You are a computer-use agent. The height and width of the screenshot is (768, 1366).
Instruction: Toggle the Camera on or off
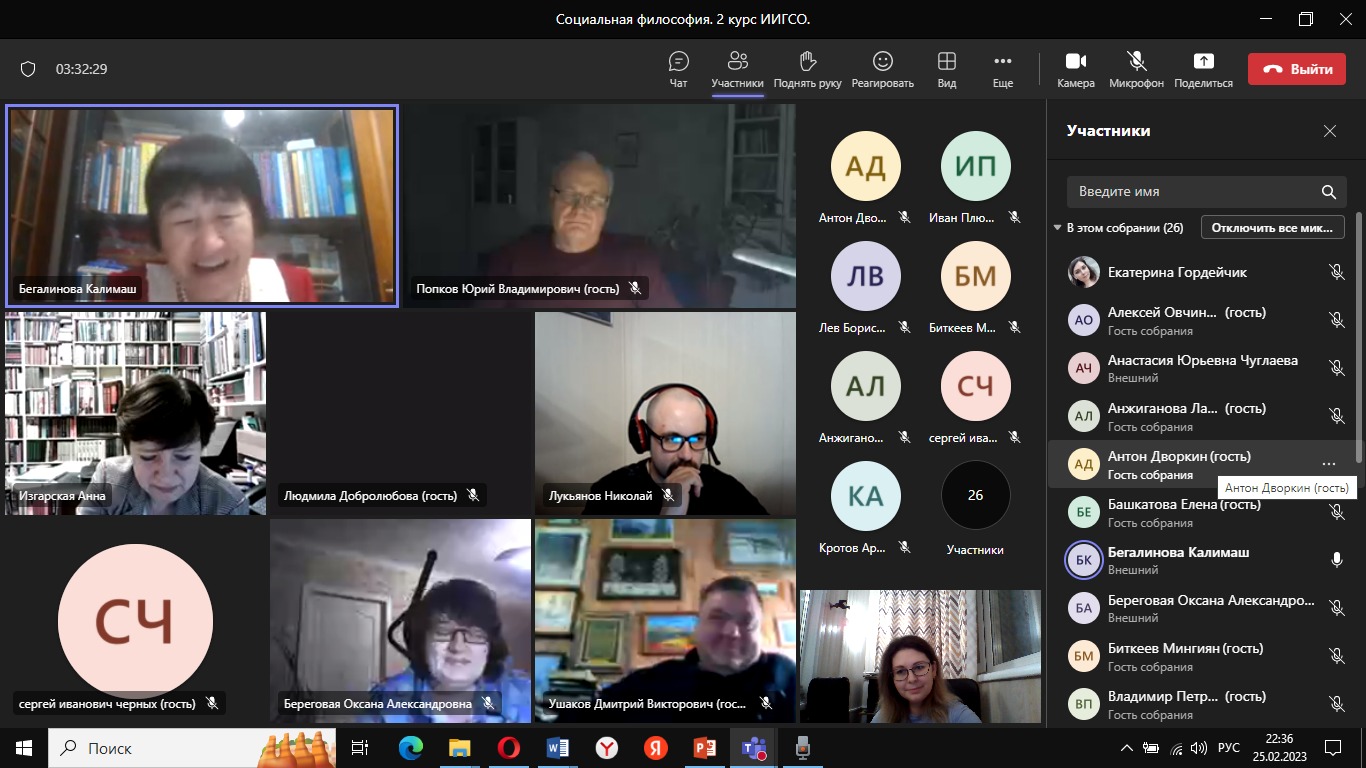click(x=1075, y=62)
